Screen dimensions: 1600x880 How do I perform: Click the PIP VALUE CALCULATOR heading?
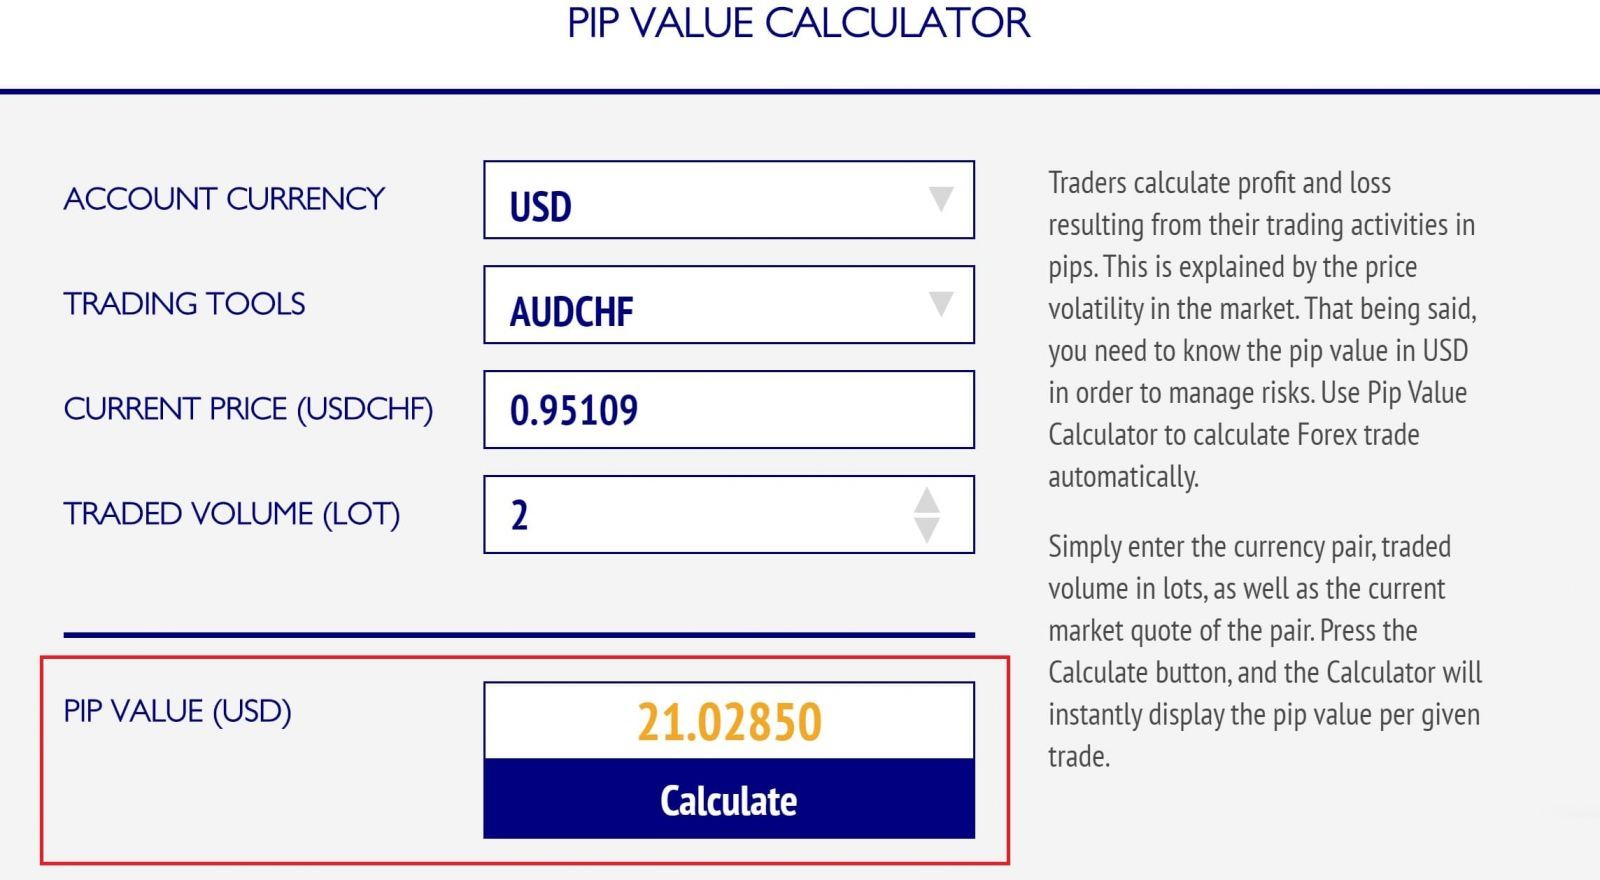pos(798,23)
